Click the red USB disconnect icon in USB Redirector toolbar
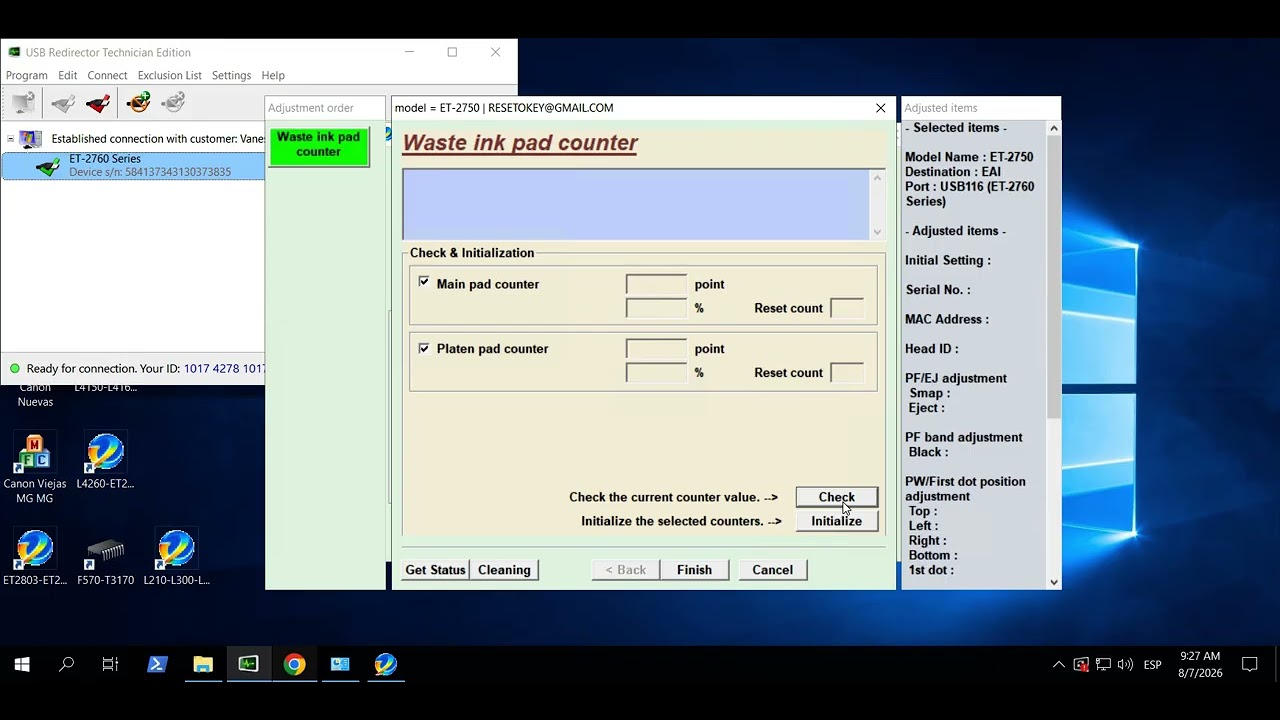 tap(98, 102)
